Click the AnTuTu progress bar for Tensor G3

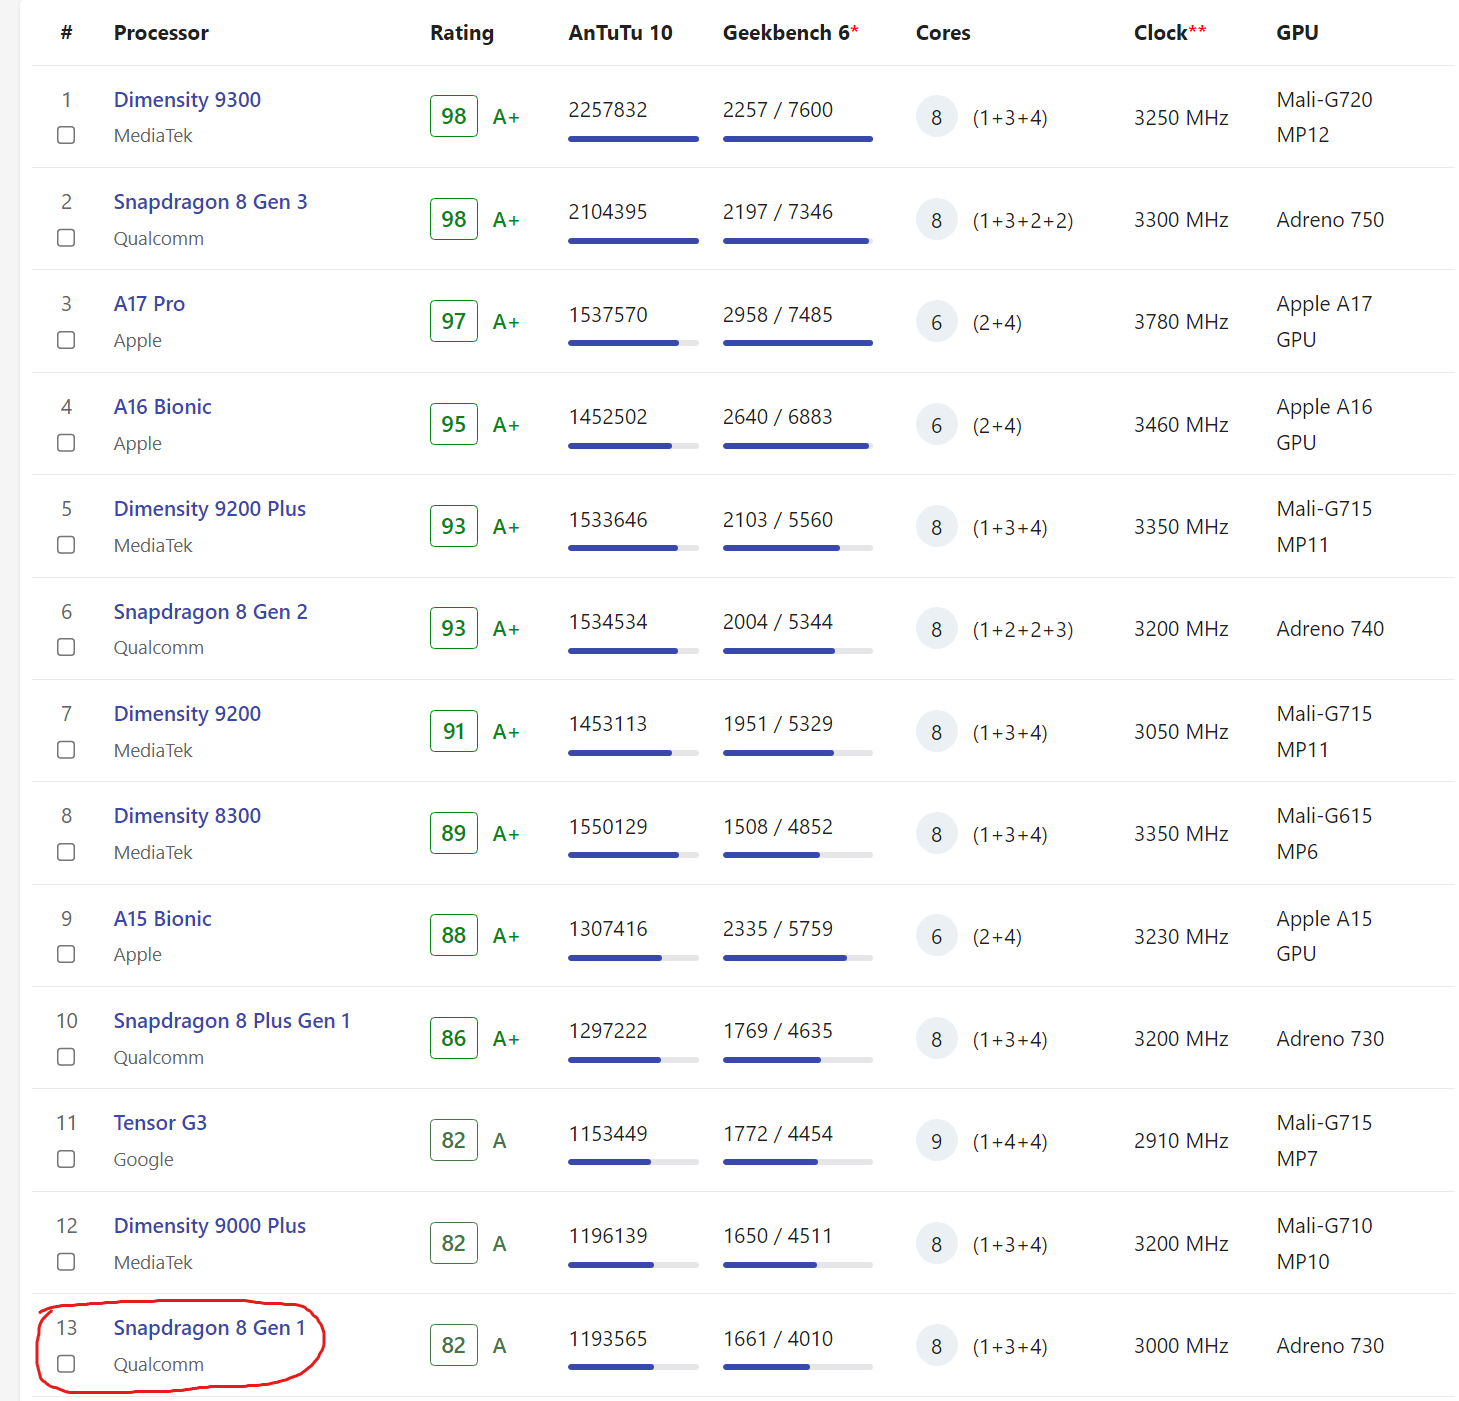point(633,1162)
